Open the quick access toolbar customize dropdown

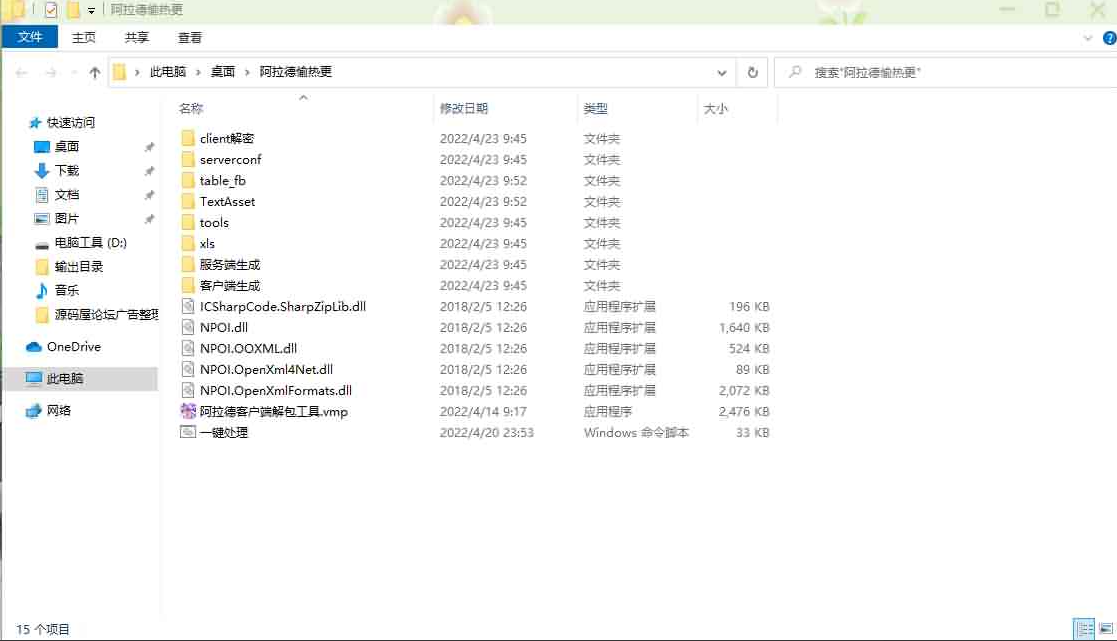pos(92,11)
